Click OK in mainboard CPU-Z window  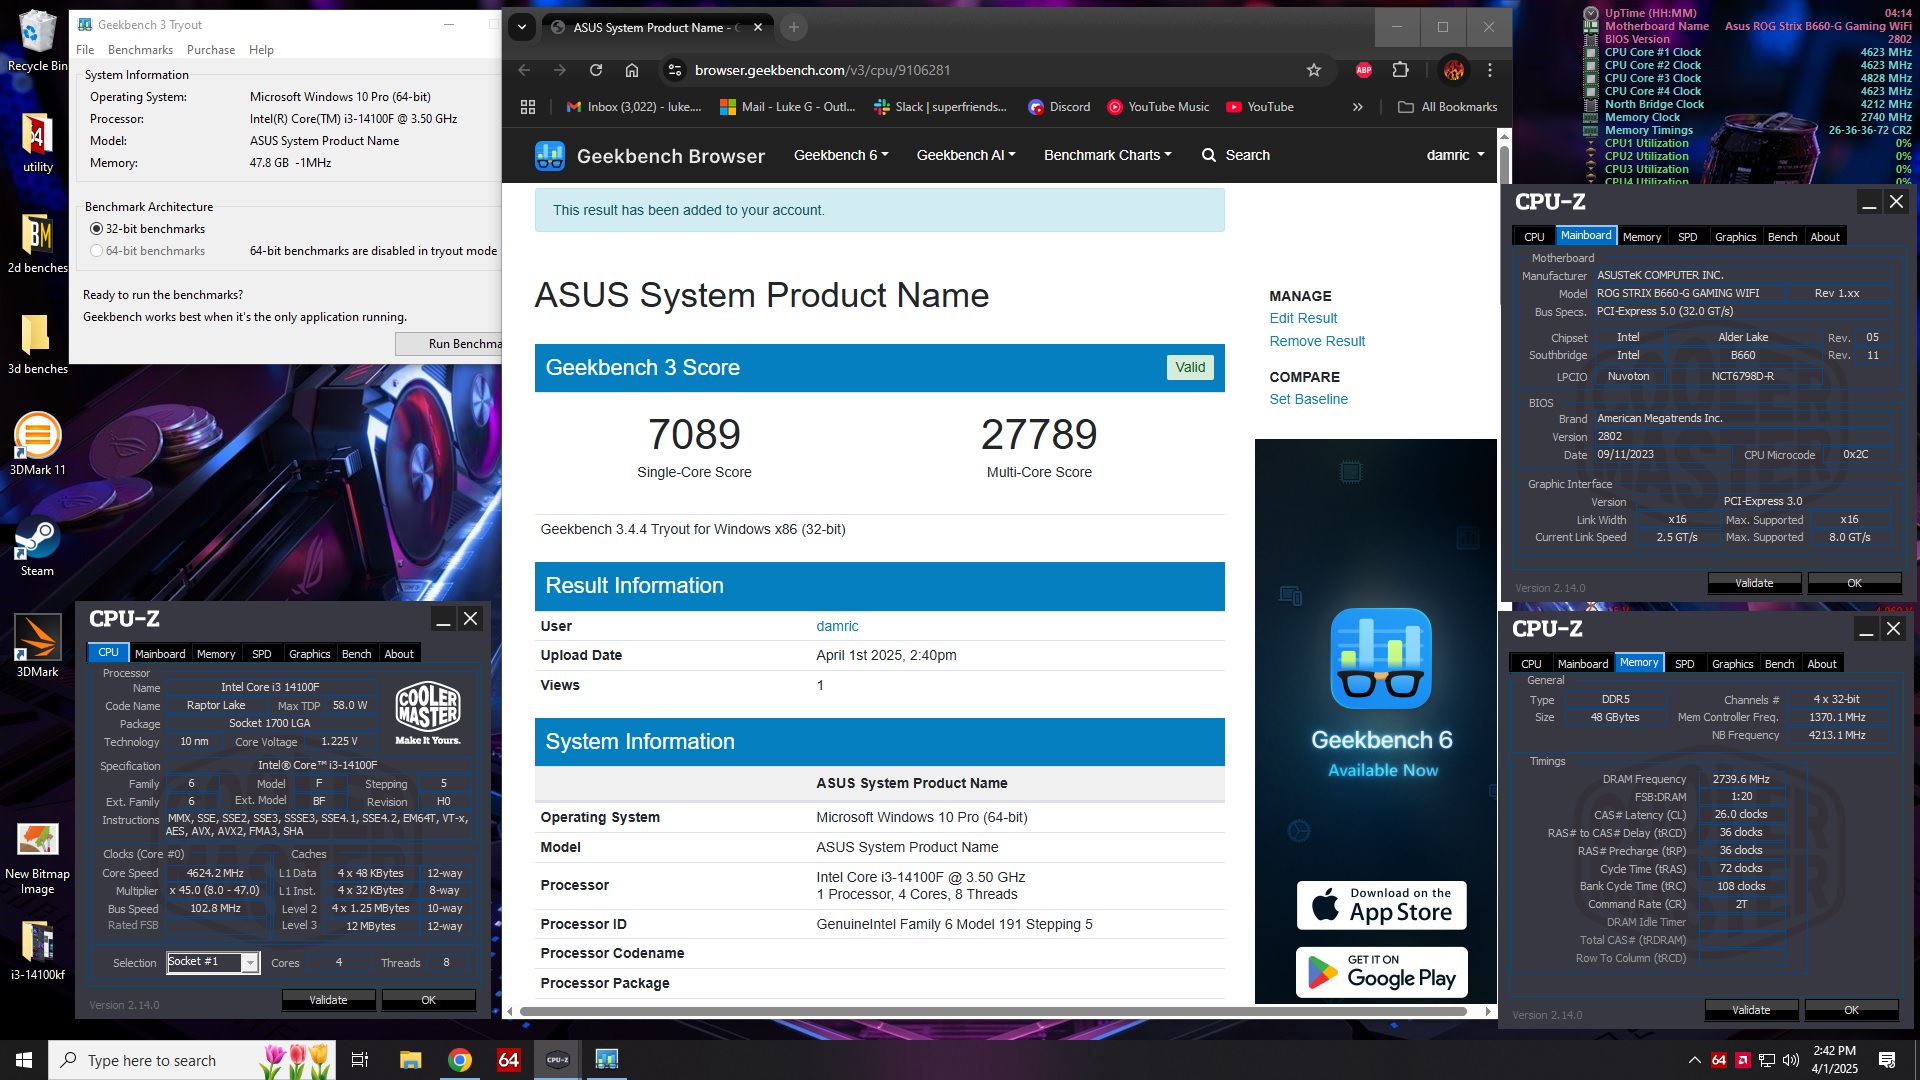coord(1854,583)
